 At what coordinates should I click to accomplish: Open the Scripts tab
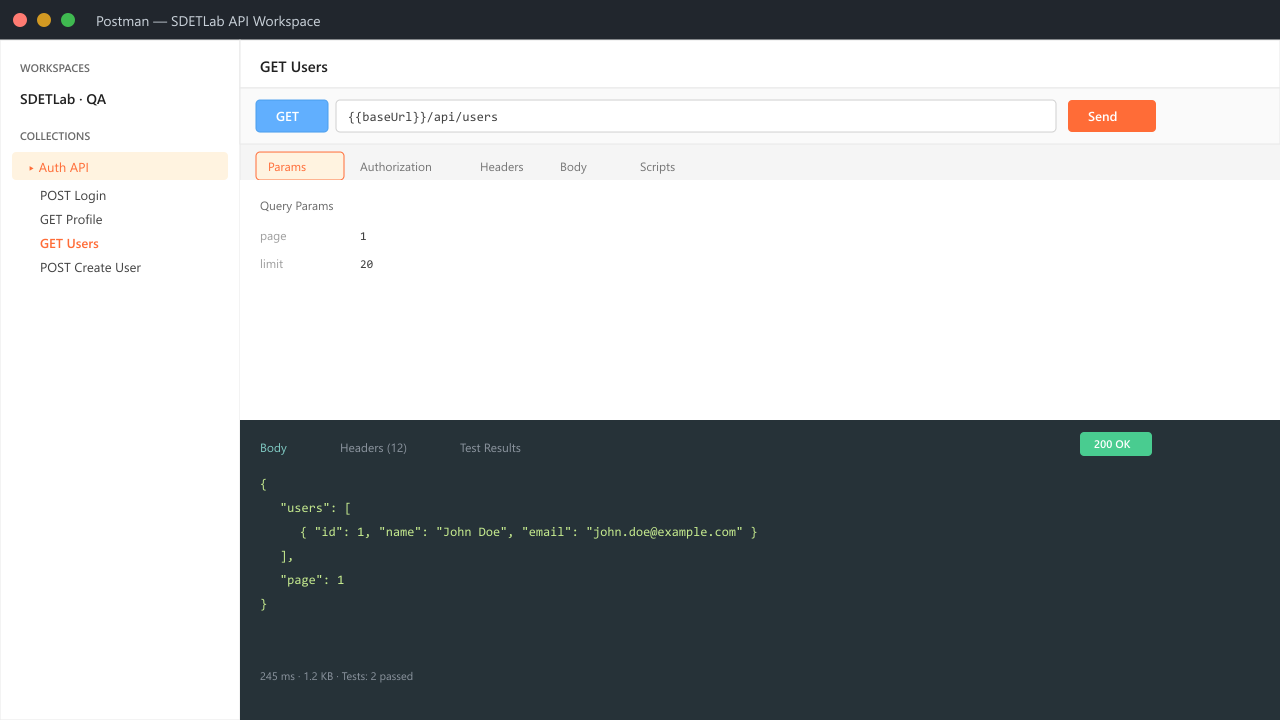[x=657, y=167]
